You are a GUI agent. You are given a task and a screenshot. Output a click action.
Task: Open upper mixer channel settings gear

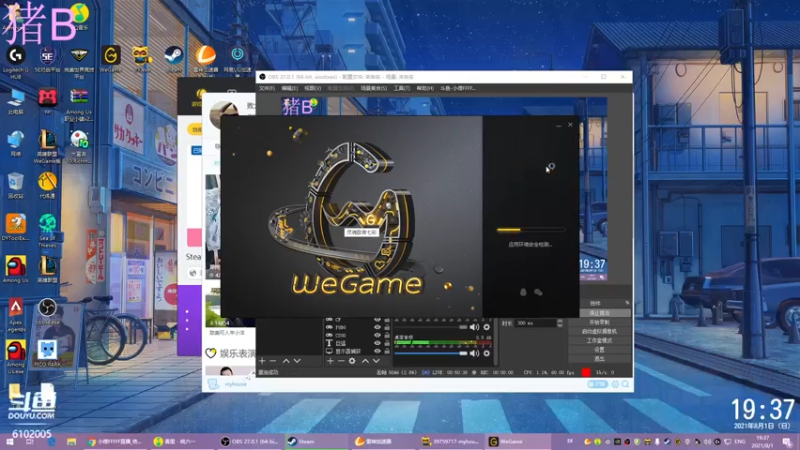(x=486, y=327)
